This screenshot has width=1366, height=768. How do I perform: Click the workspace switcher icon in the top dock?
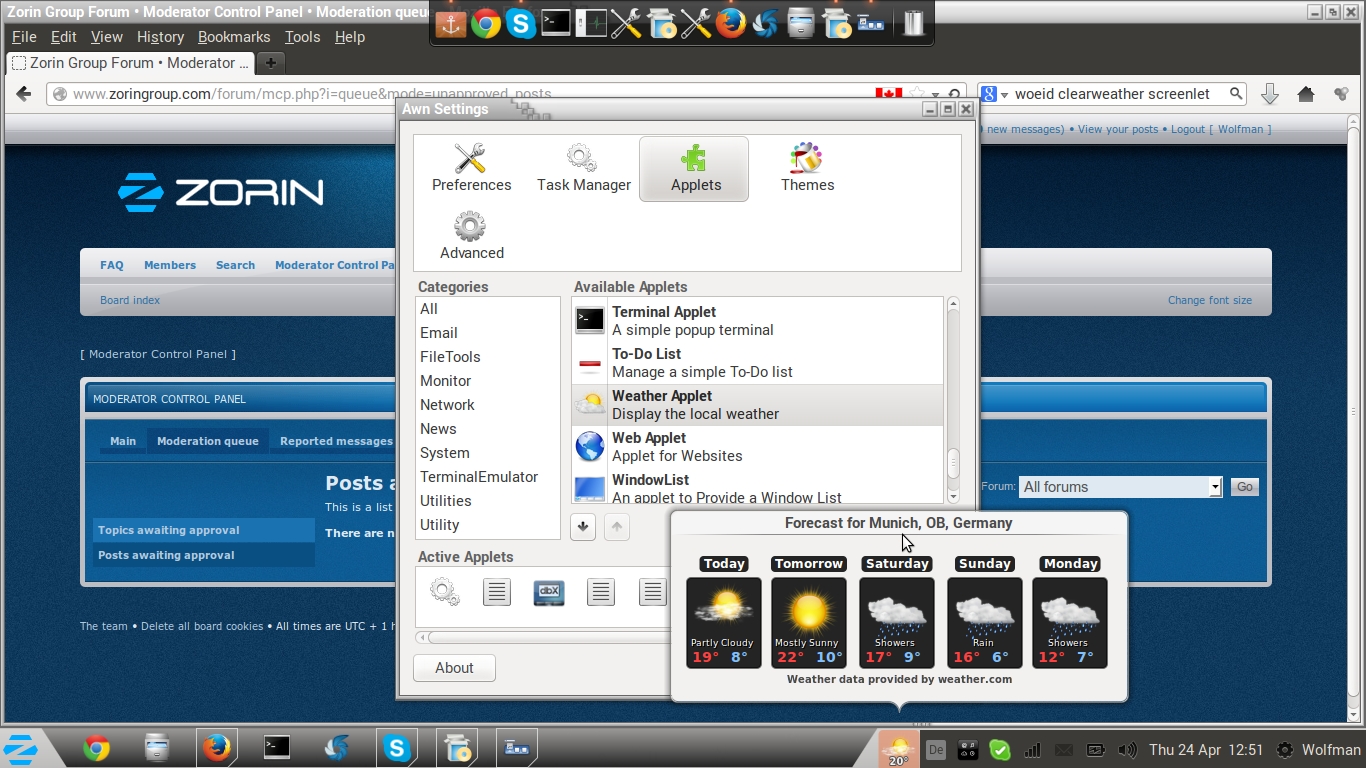[x=871, y=23]
